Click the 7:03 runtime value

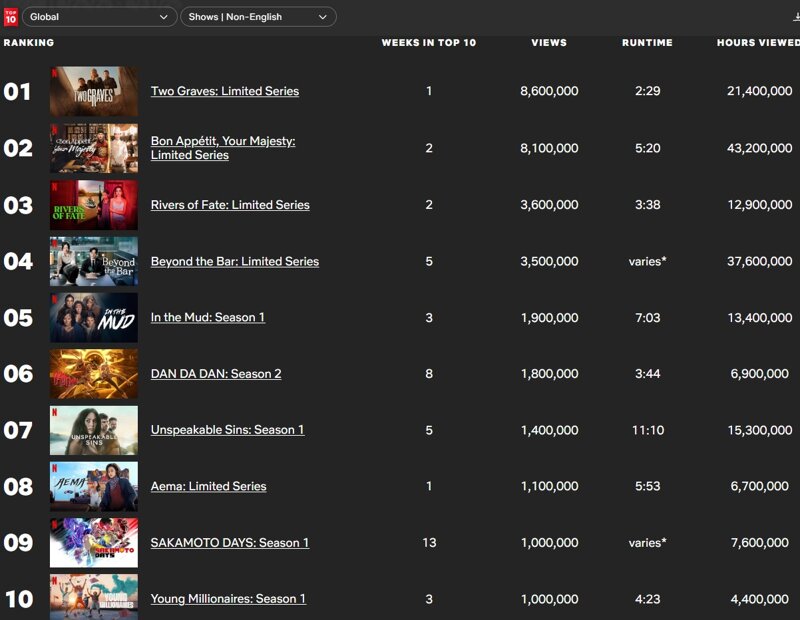(647, 317)
